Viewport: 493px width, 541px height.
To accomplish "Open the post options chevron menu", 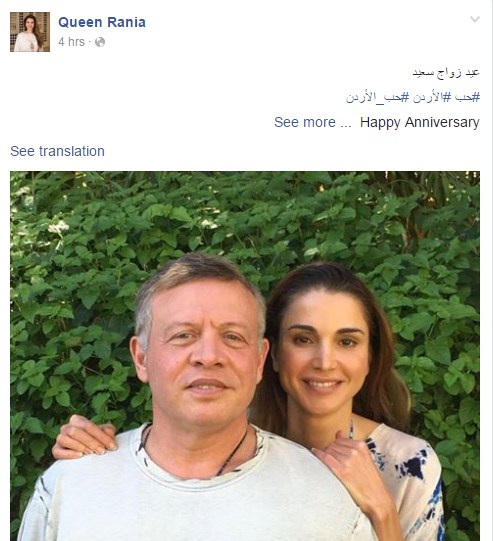I will click(475, 19).
